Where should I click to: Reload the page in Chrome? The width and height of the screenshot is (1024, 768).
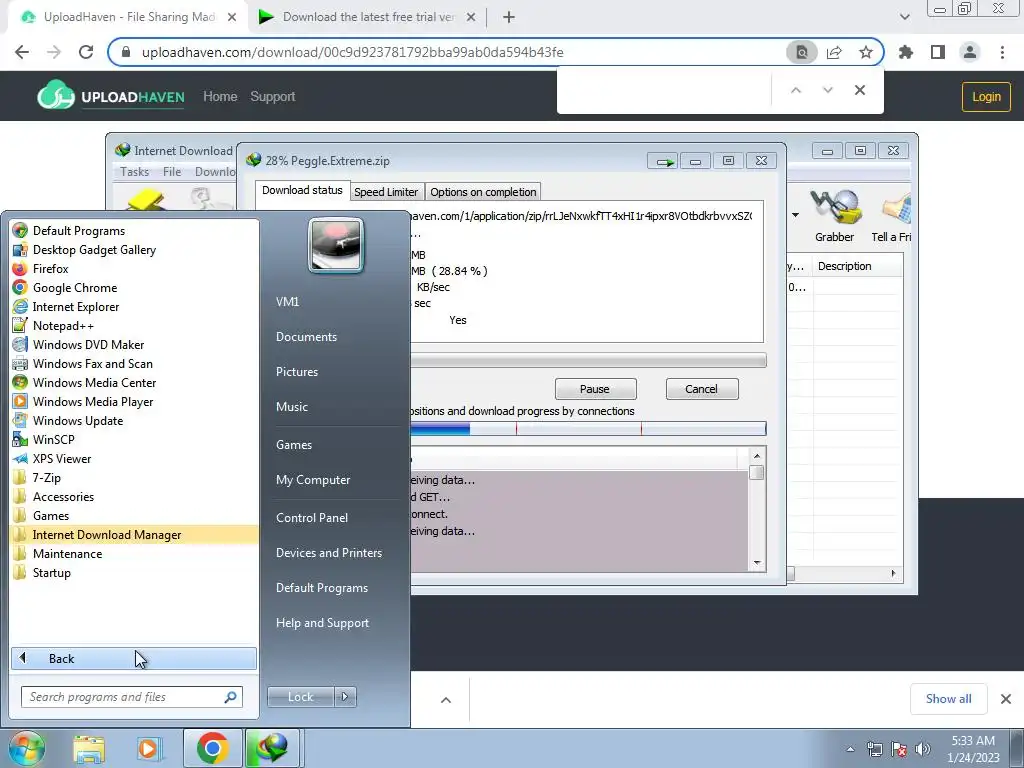tap(86, 52)
